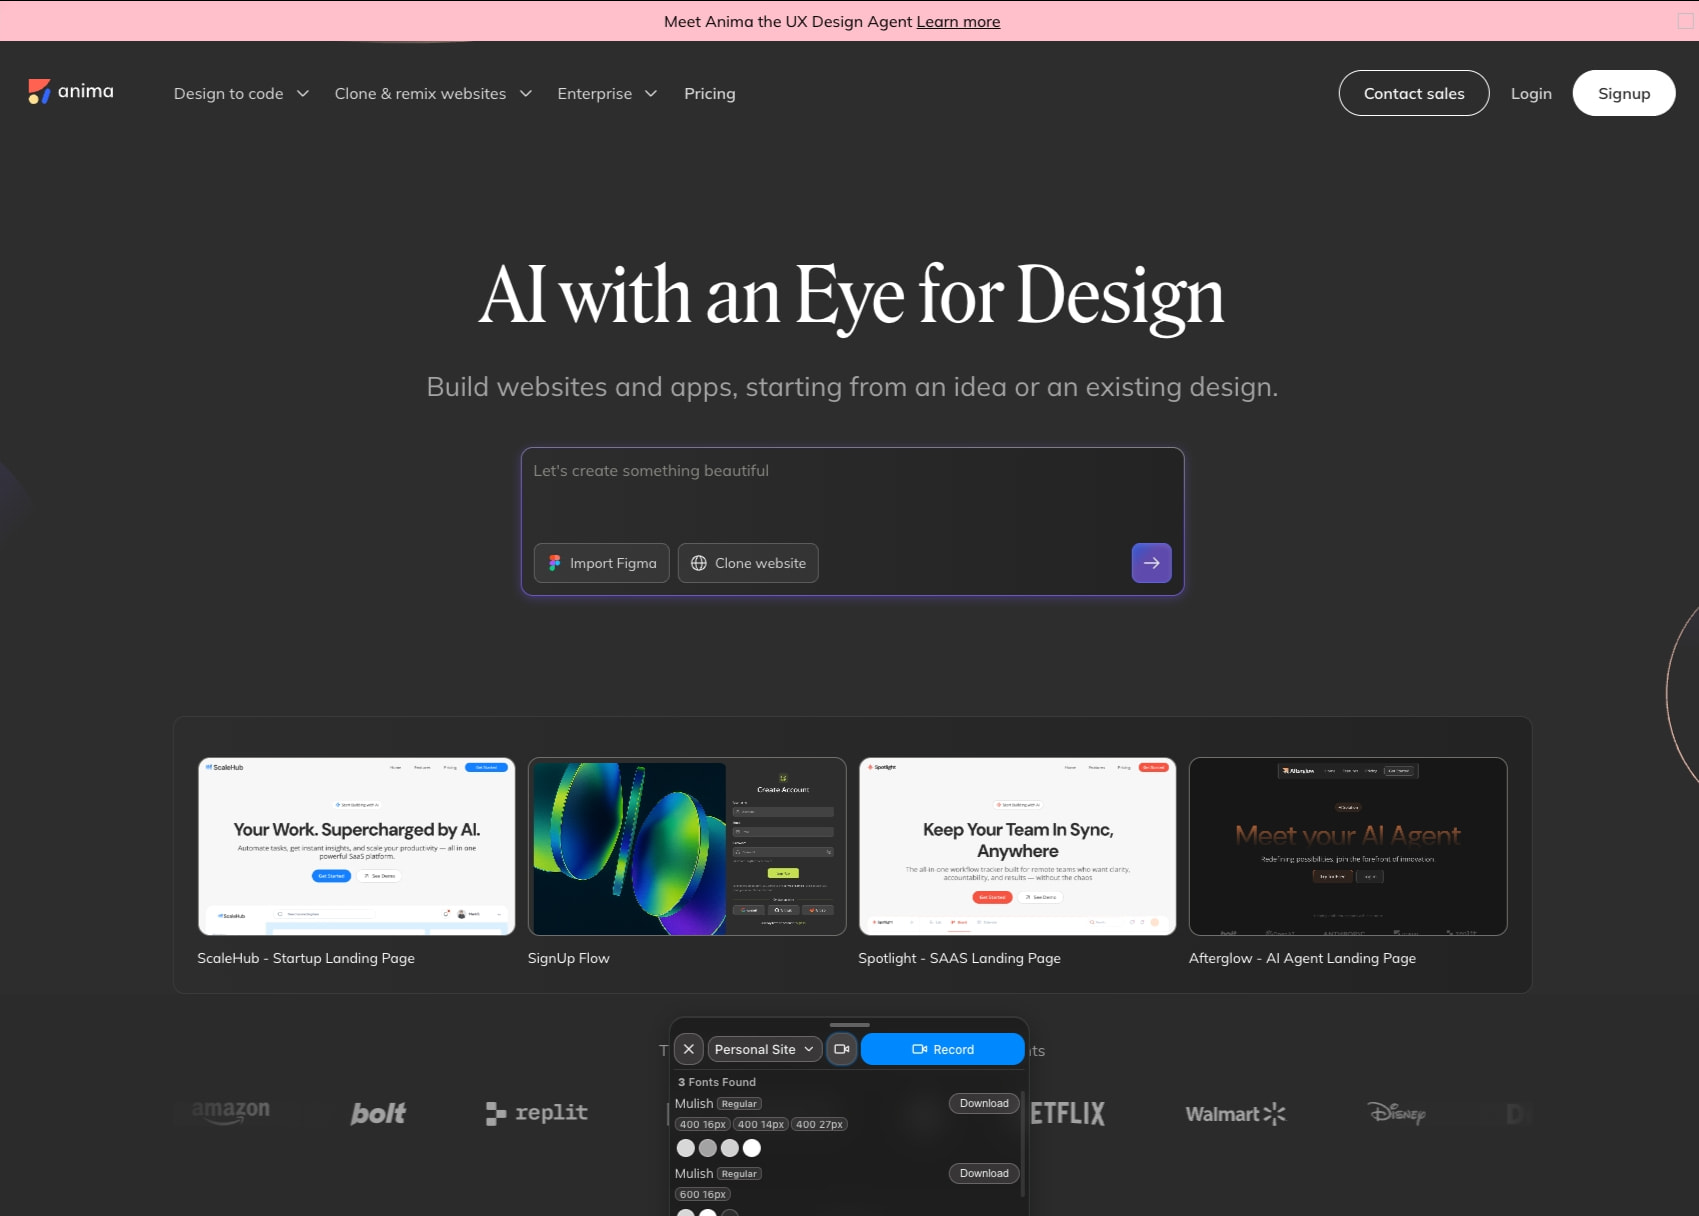Click the amazon logo
The image size is (1699, 1216).
[x=231, y=1113]
